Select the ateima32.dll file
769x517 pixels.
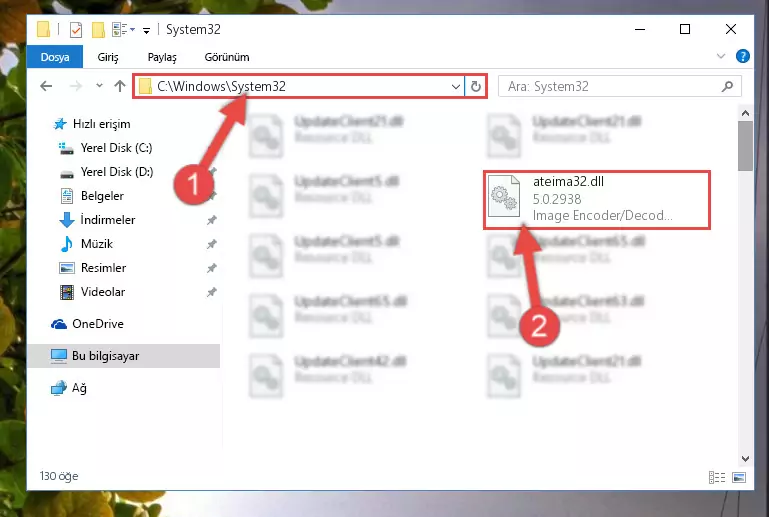click(597, 200)
